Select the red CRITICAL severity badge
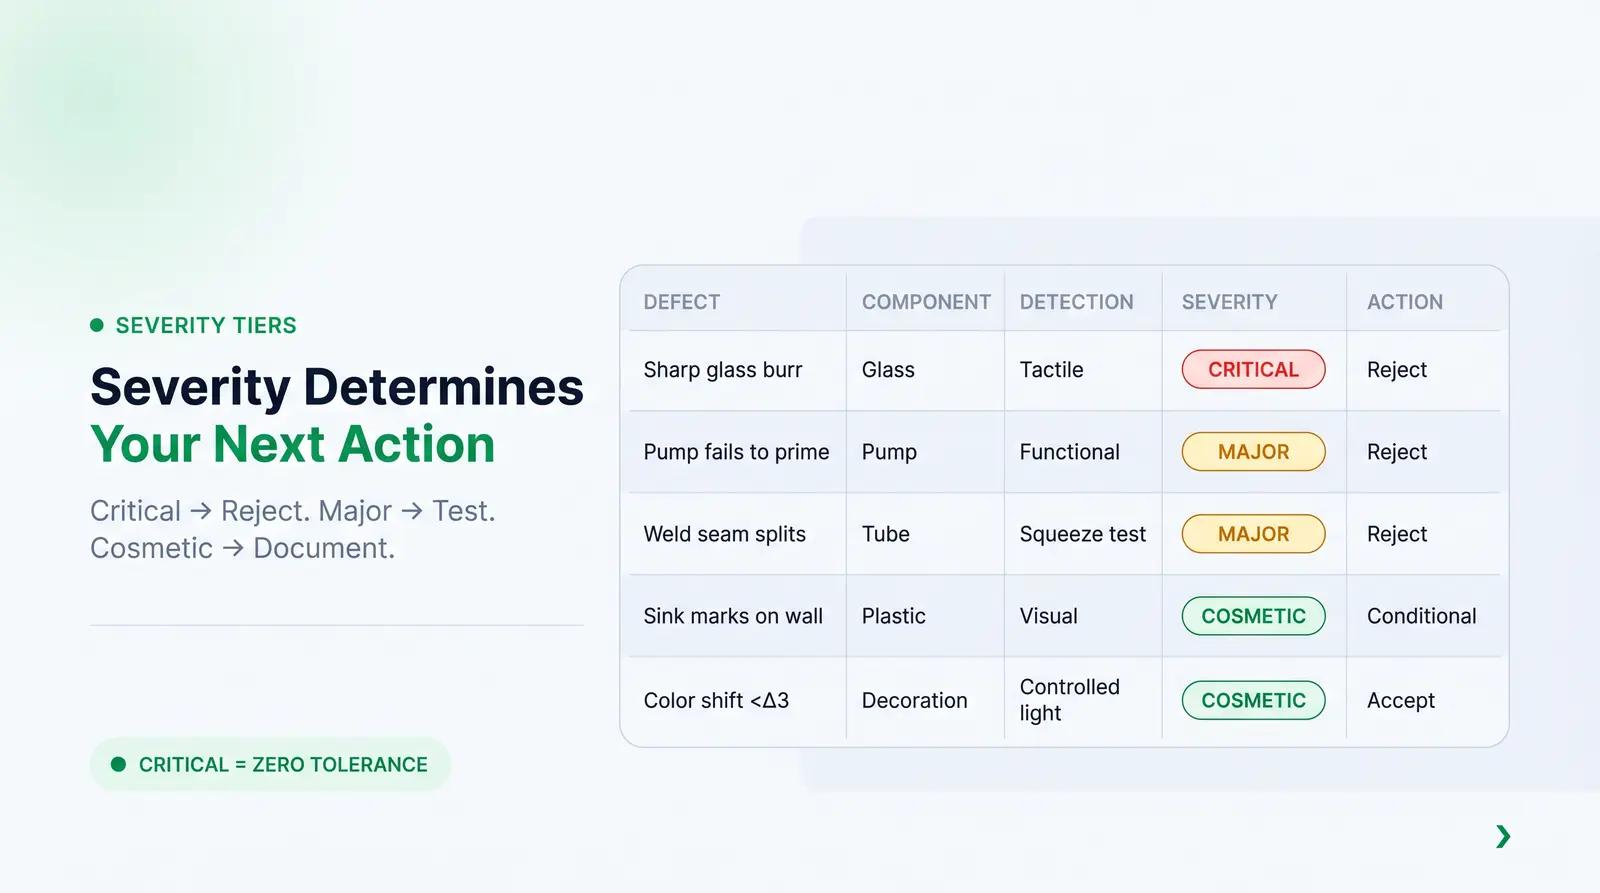The height and width of the screenshot is (893, 1600). tap(1253, 369)
